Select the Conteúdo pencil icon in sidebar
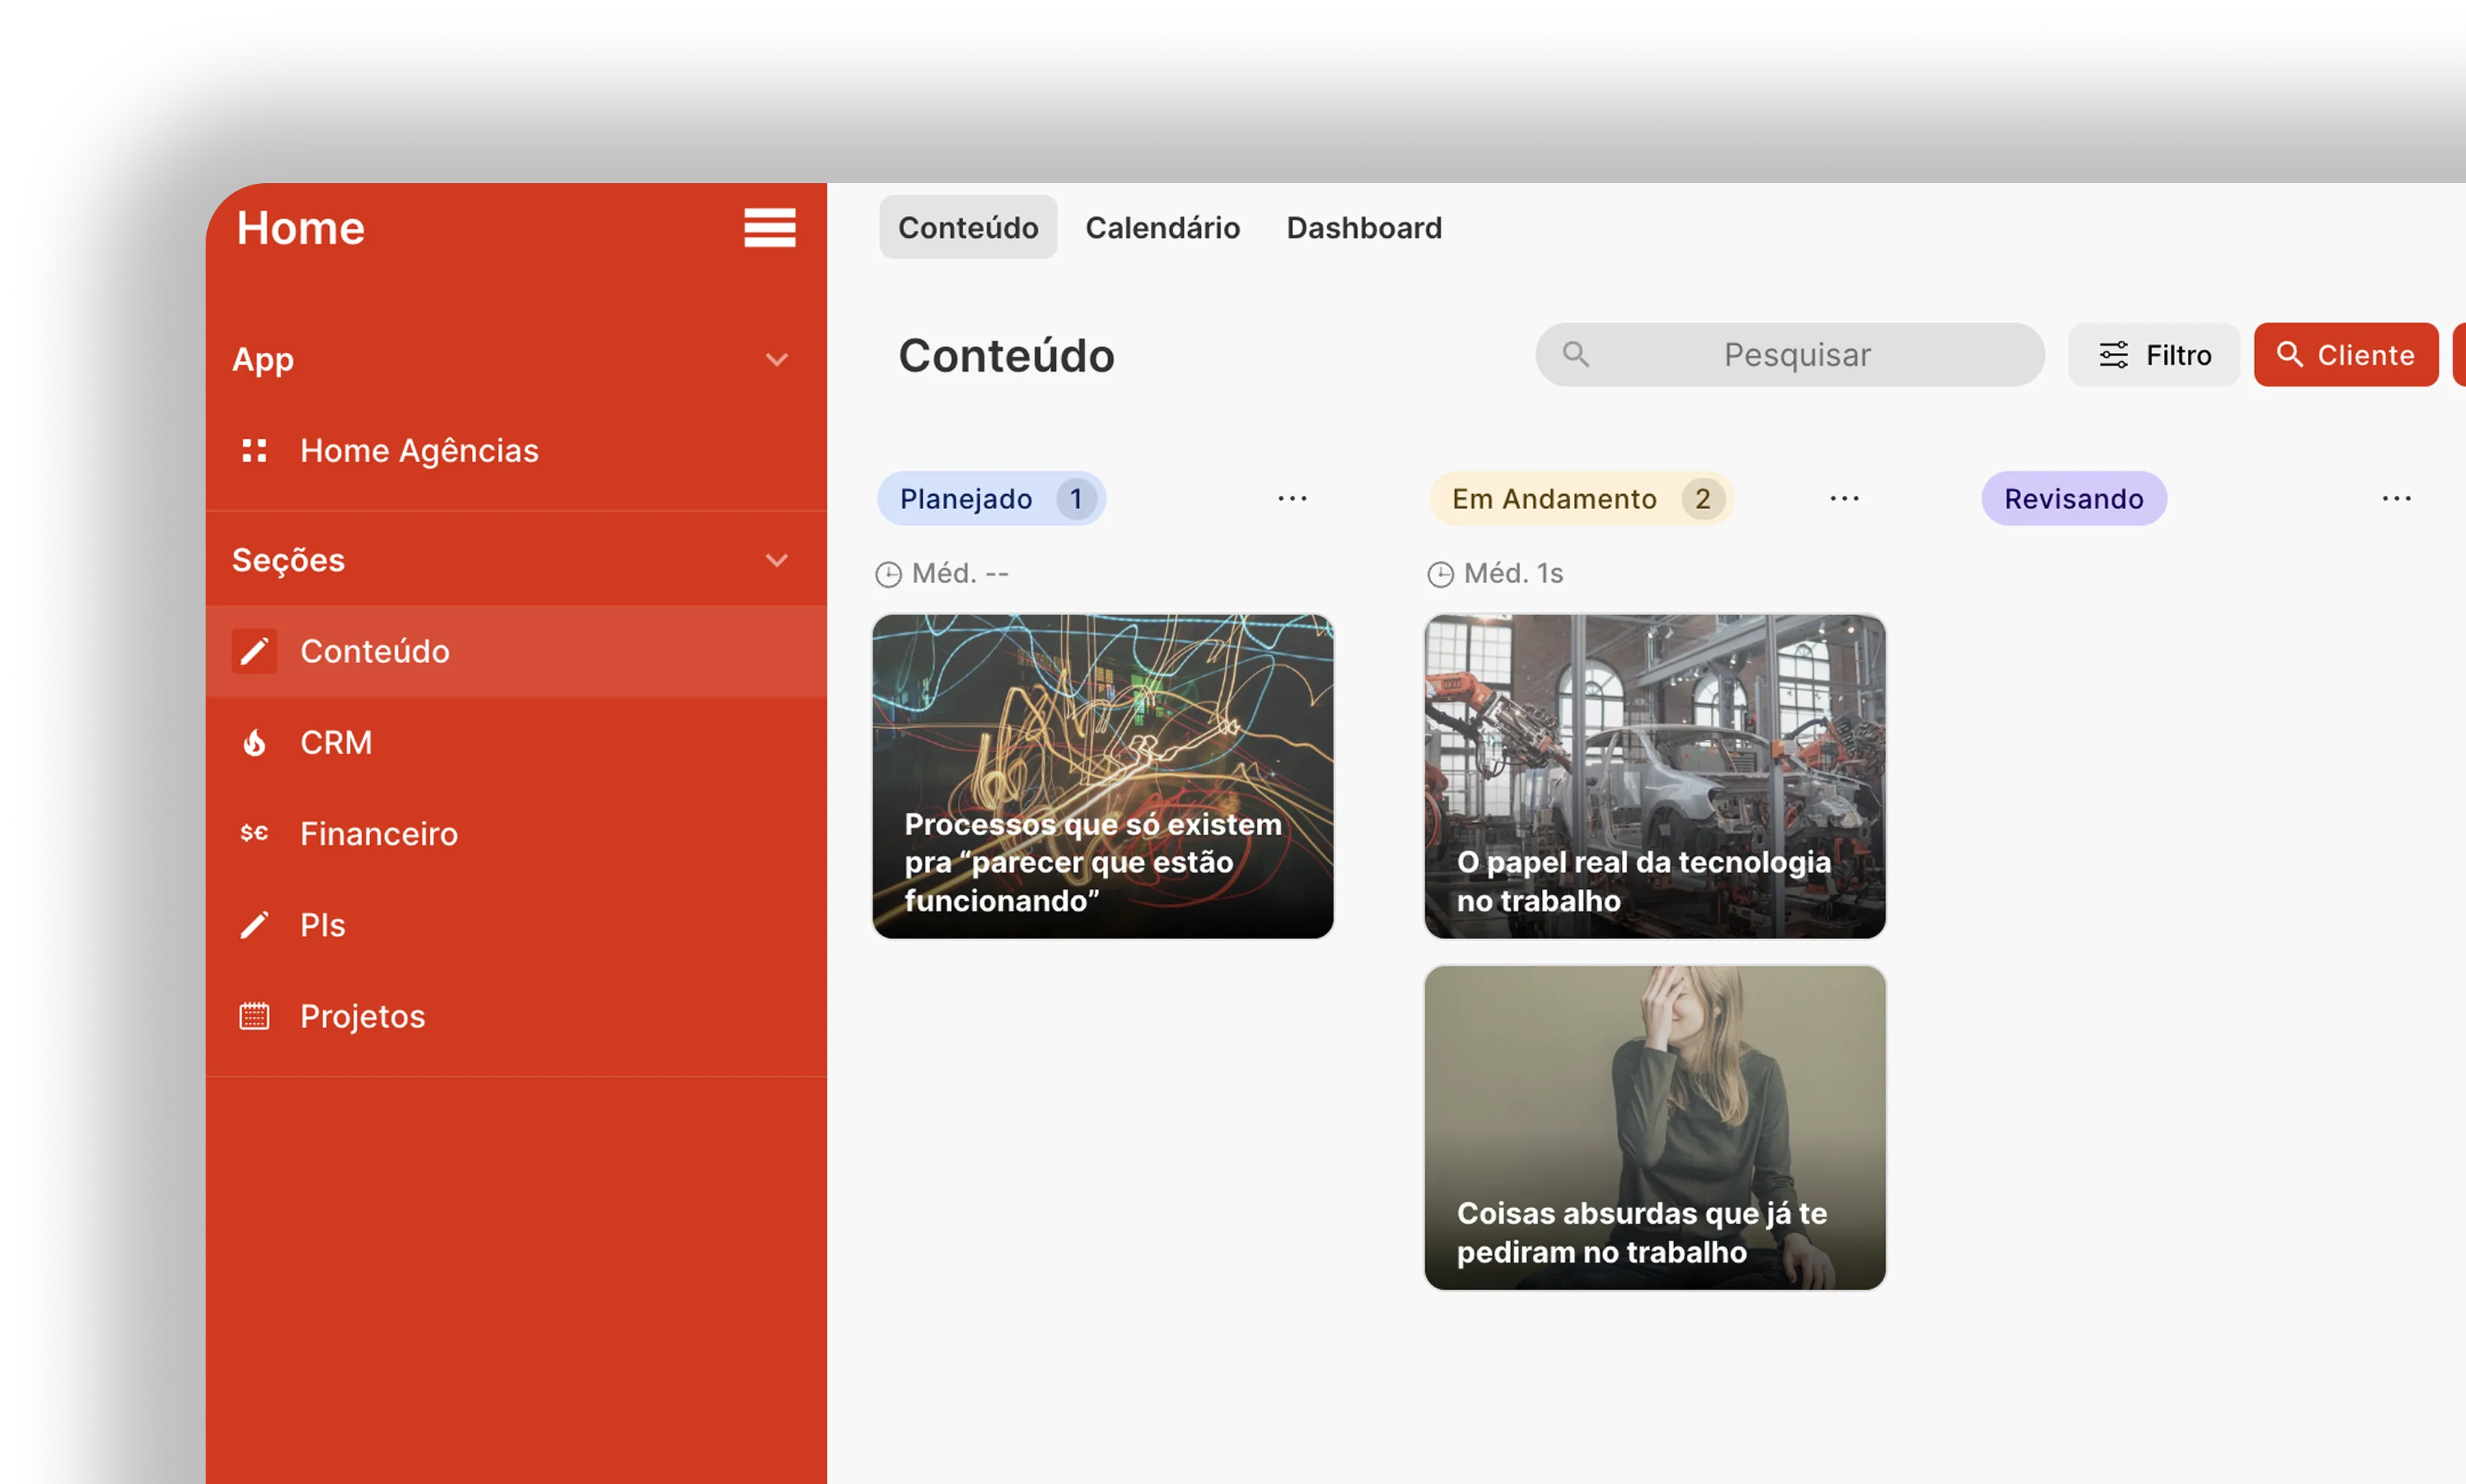Screen dimensions: 2466x1484 tap(255, 651)
